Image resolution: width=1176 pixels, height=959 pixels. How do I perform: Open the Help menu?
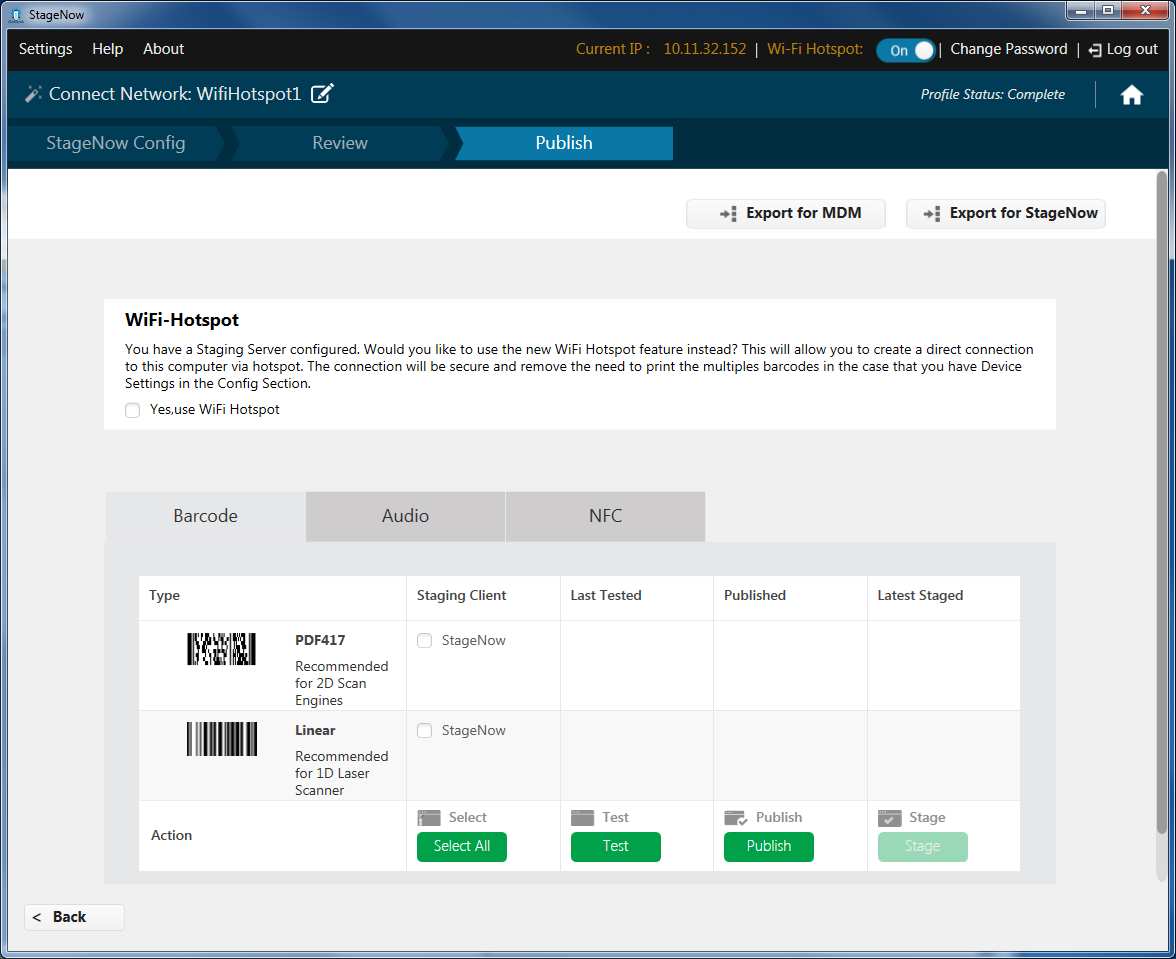click(107, 49)
